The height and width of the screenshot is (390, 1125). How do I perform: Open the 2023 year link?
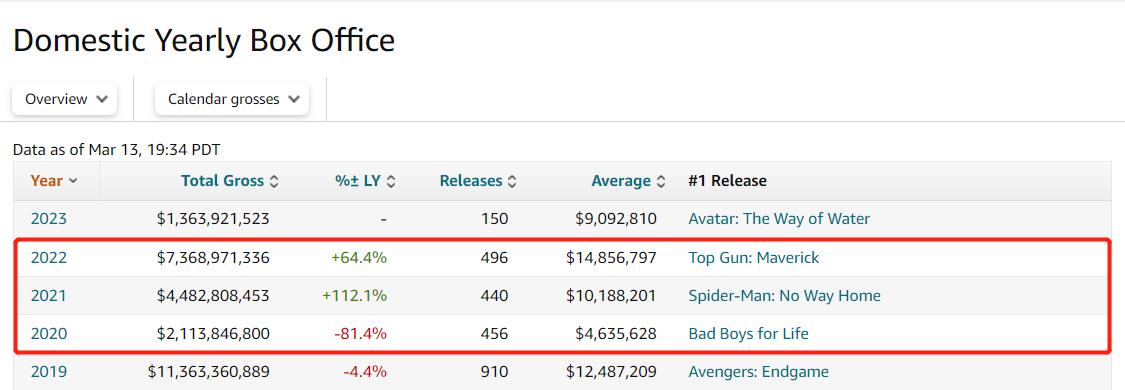(x=49, y=219)
